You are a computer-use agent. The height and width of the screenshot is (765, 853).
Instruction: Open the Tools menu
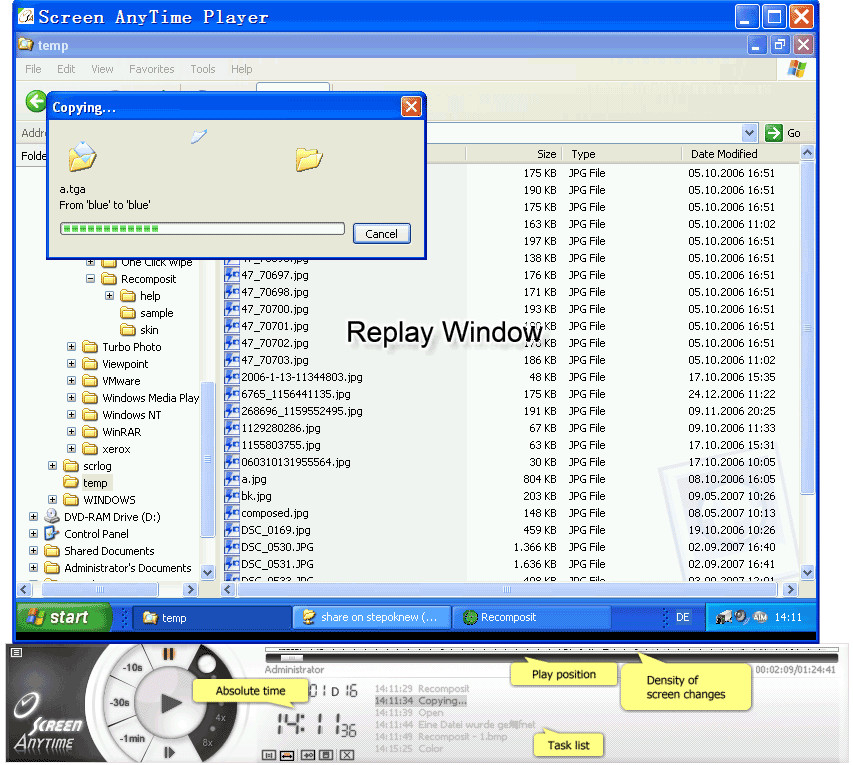(x=202, y=69)
